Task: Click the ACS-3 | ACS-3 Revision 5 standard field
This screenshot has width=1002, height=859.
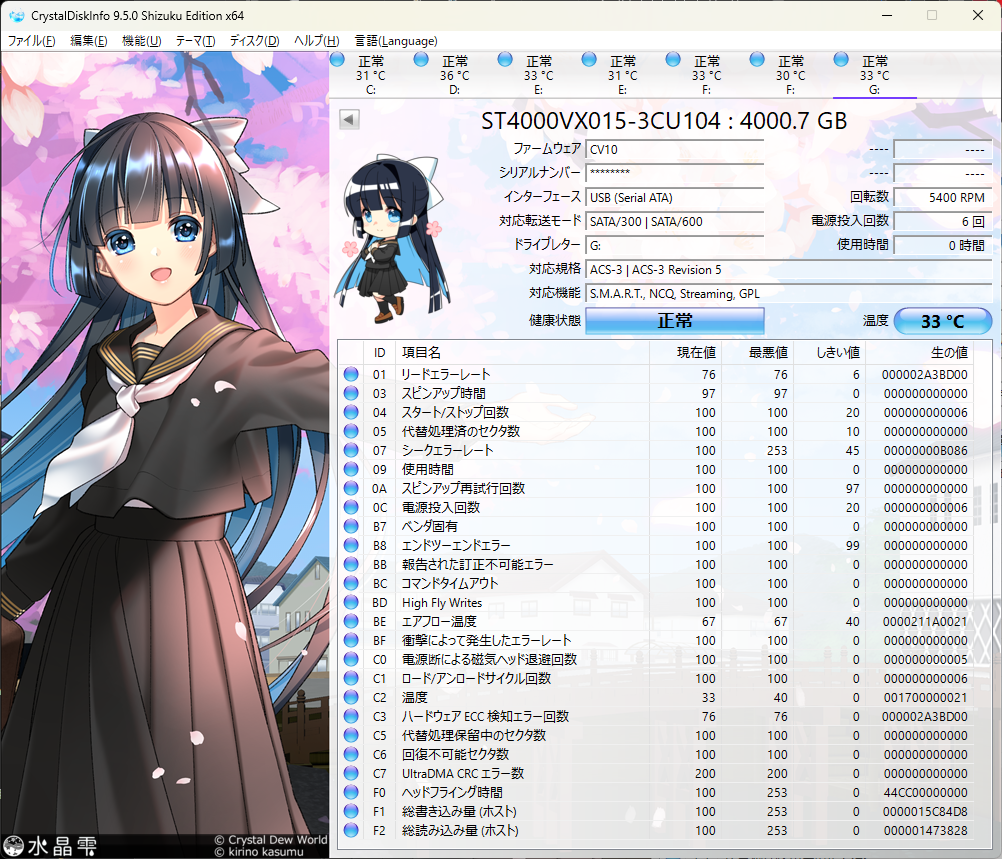Action: pos(789,270)
